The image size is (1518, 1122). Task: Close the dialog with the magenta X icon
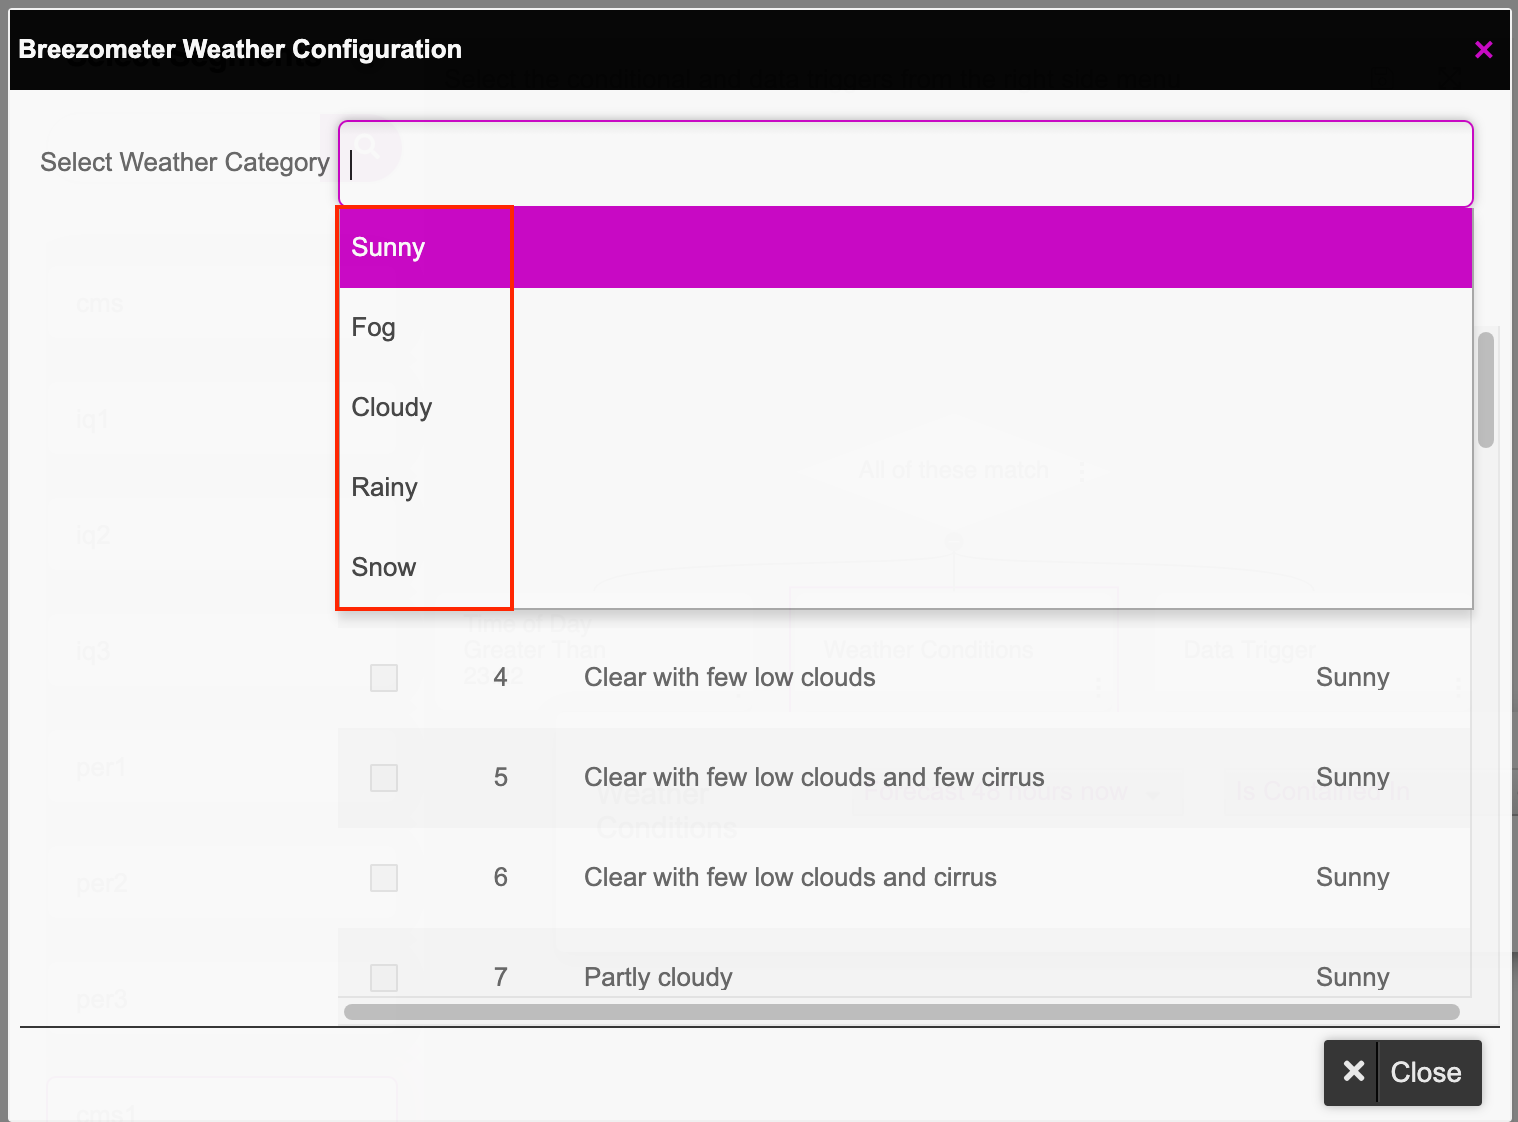tap(1483, 50)
